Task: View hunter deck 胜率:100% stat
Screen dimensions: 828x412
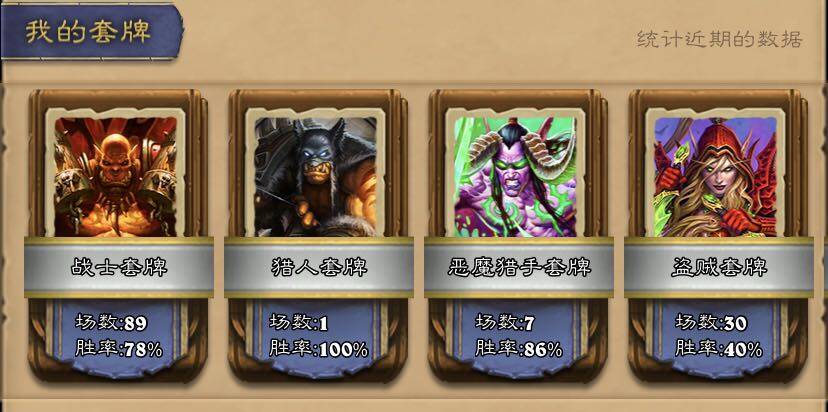Action: (x=318, y=349)
